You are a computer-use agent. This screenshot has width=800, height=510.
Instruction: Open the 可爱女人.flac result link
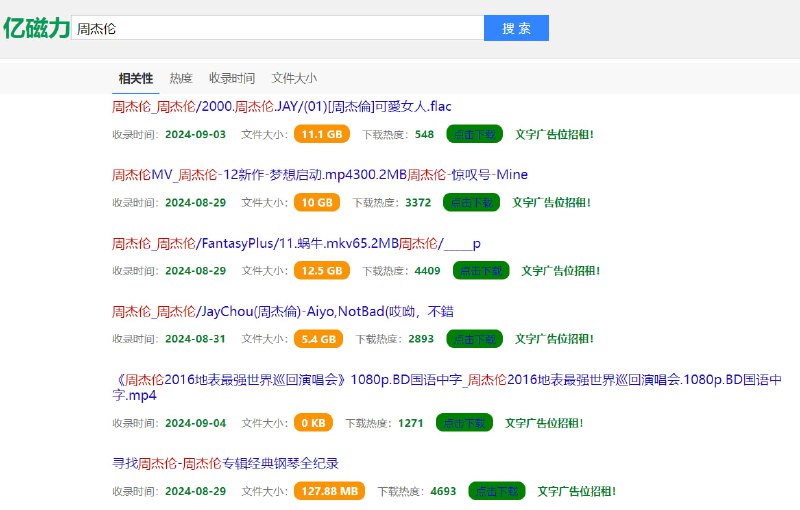click(x=284, y=106)
